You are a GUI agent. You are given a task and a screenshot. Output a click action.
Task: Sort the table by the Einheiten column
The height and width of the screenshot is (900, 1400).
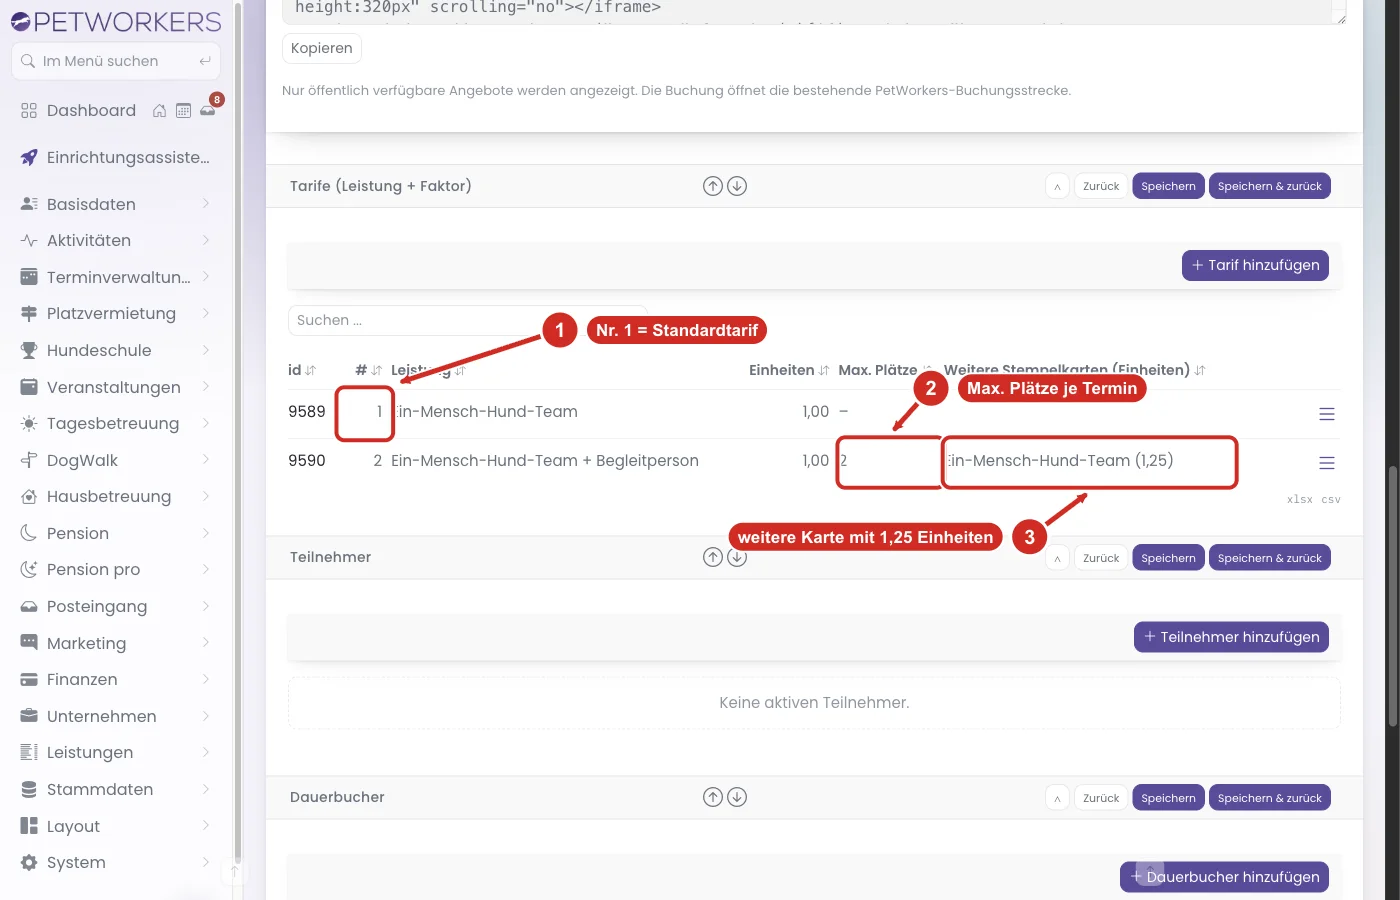coord(789,370)
